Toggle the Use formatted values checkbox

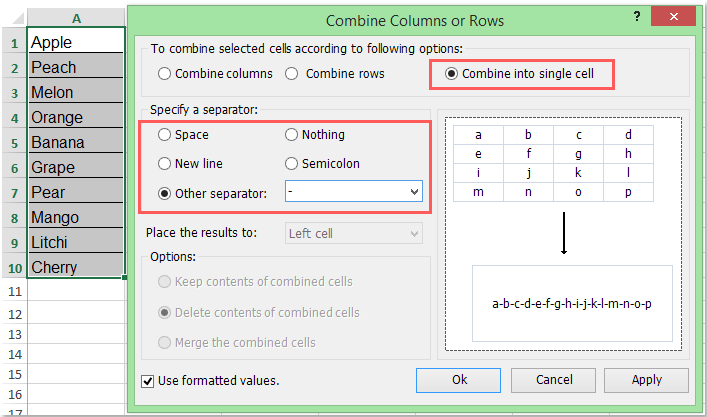[x=148, y=380]
